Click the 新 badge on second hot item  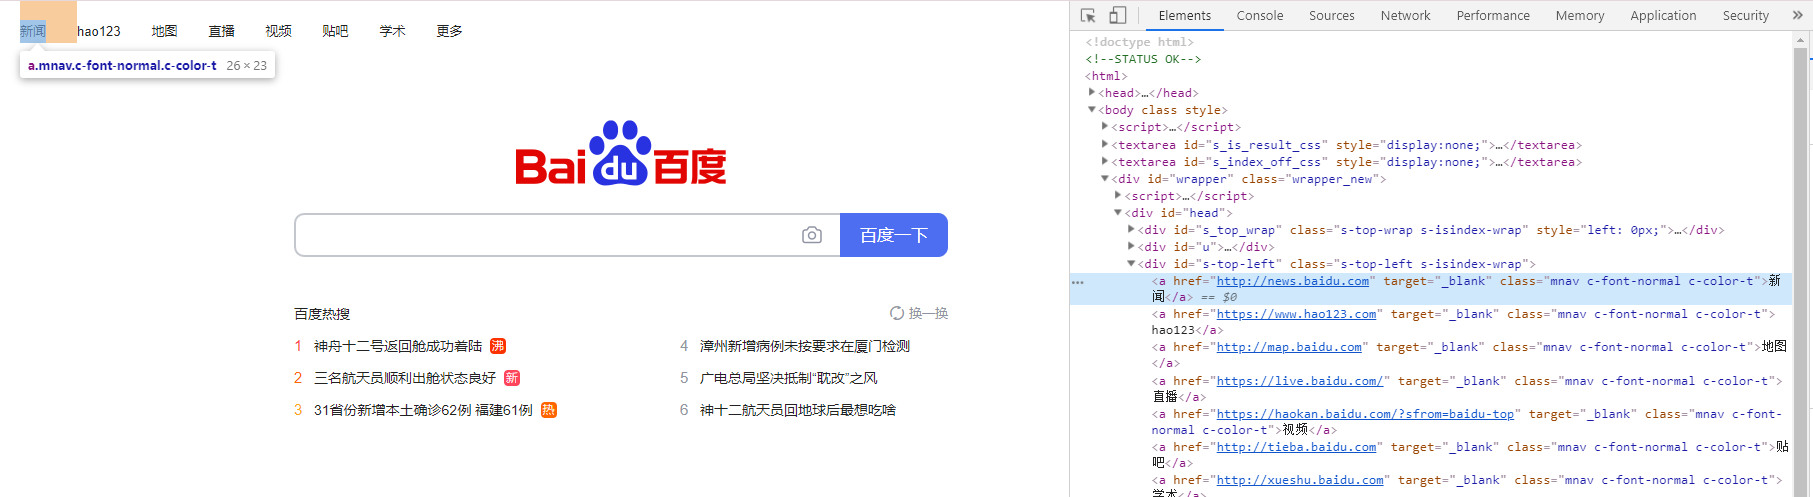click(x=512, y=378)
